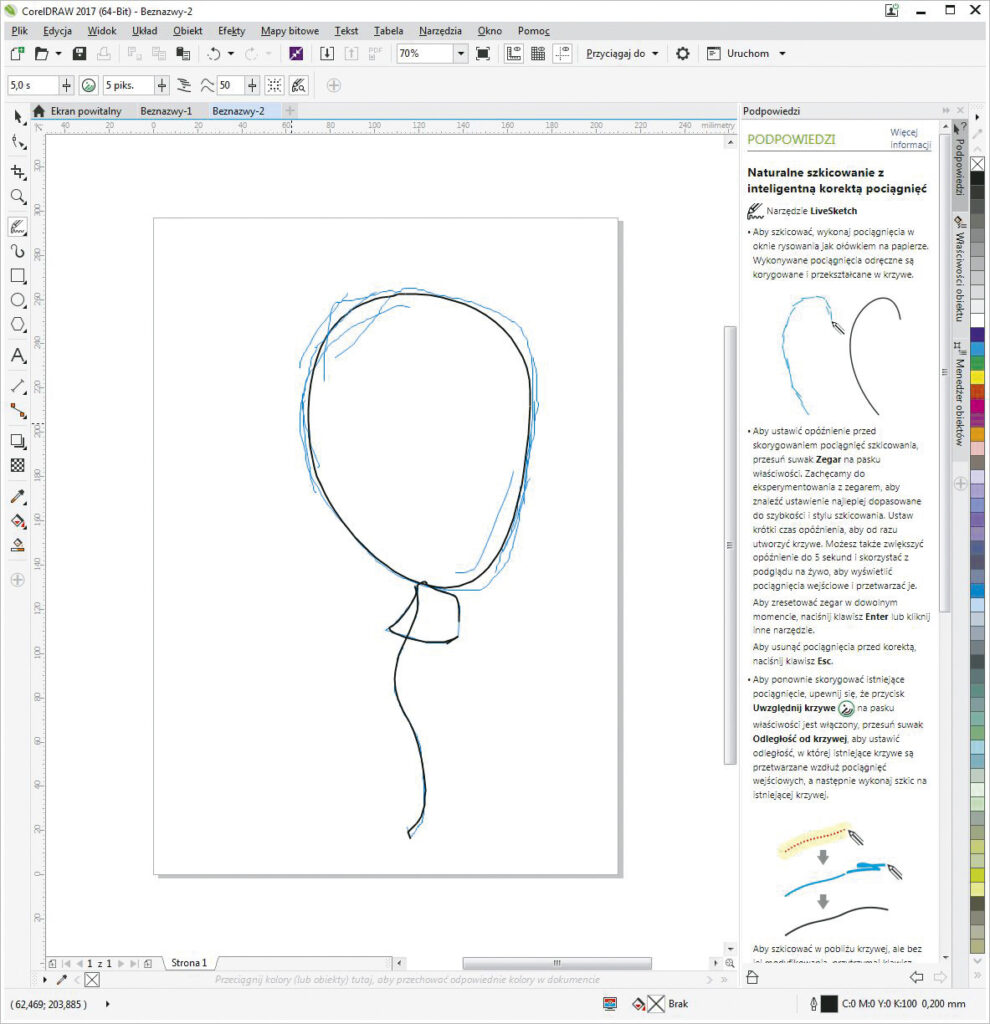Open the Narzędzia menu
Viewport: 990px width, 1024px height.
click(440, 31)
